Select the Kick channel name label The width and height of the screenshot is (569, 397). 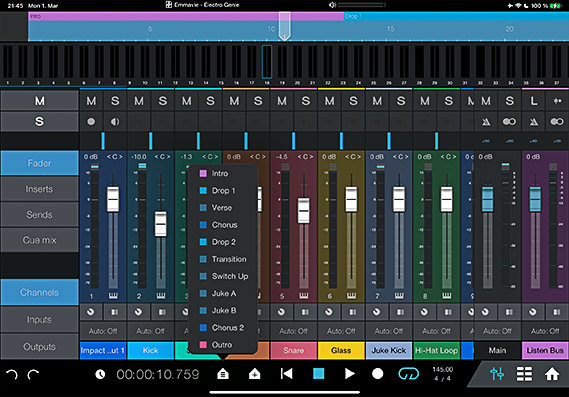(150, 350)
